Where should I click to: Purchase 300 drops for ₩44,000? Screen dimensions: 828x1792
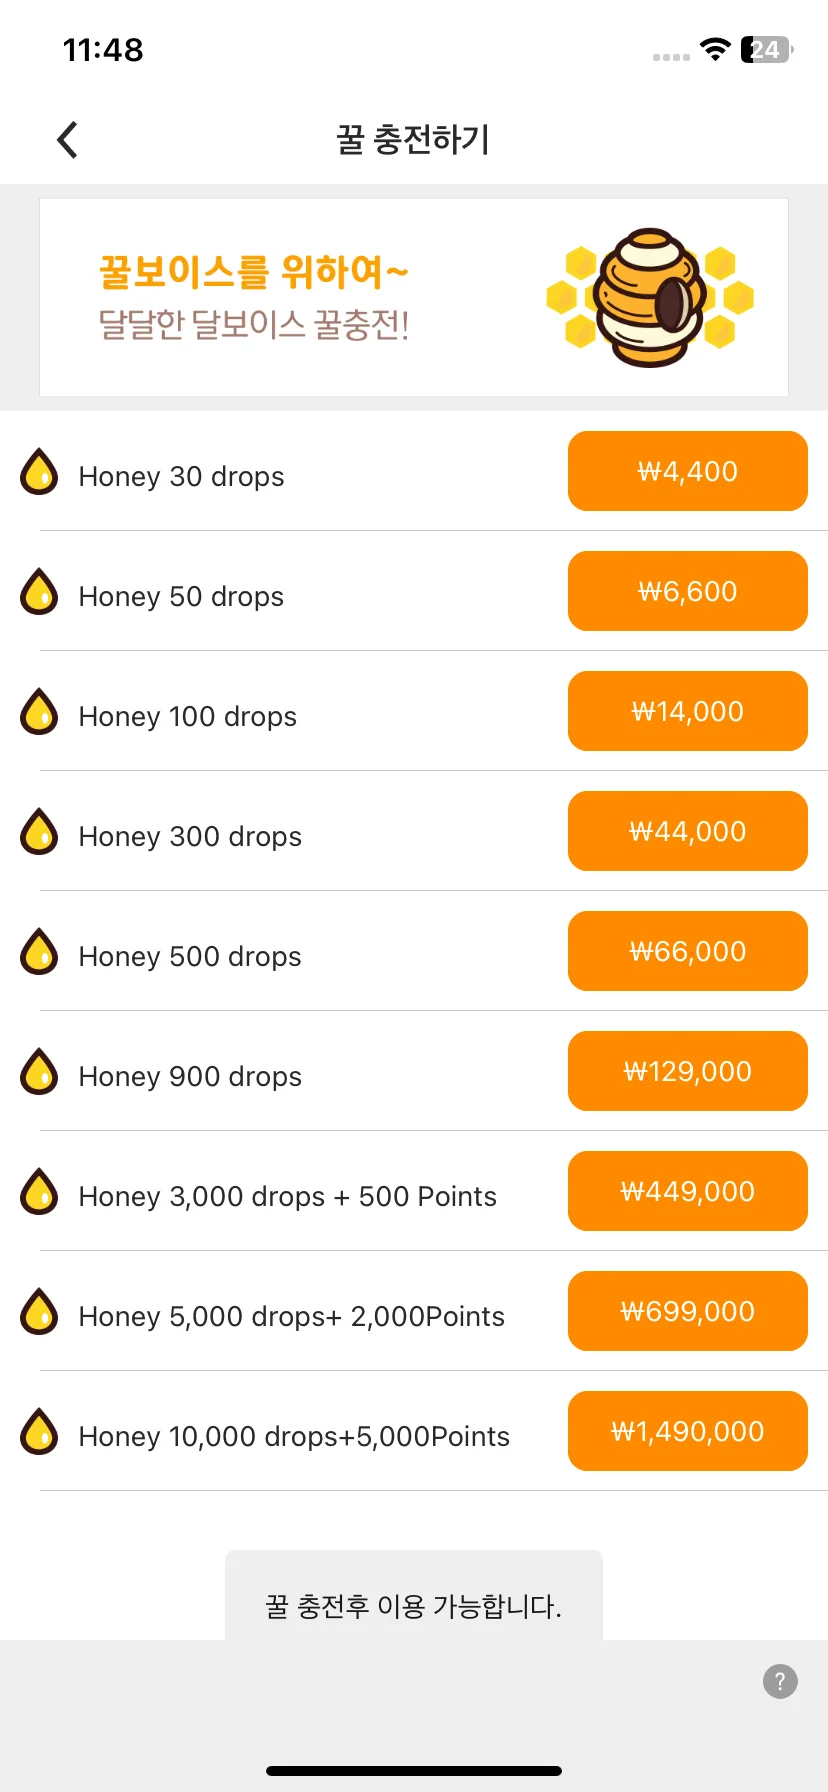[x=688, y=831]
